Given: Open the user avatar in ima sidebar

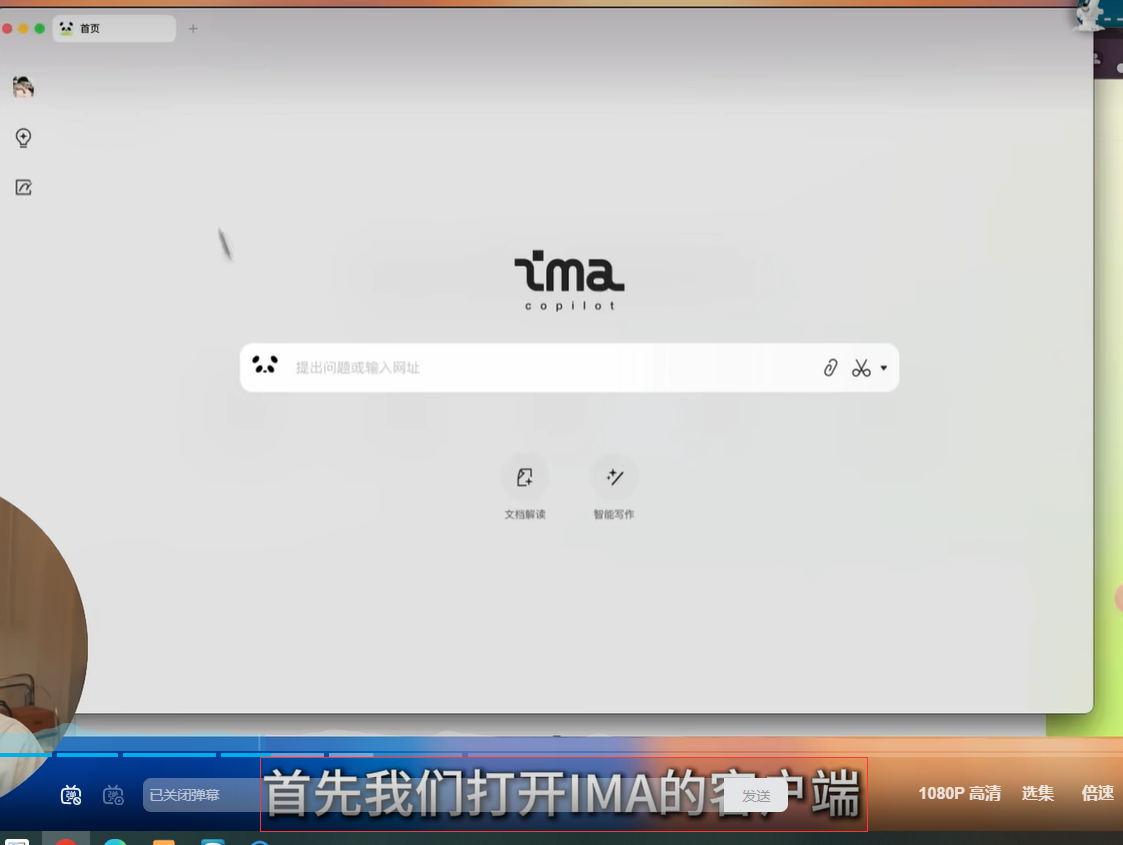Looking at the screenshot, I should [x=23, y=87].
